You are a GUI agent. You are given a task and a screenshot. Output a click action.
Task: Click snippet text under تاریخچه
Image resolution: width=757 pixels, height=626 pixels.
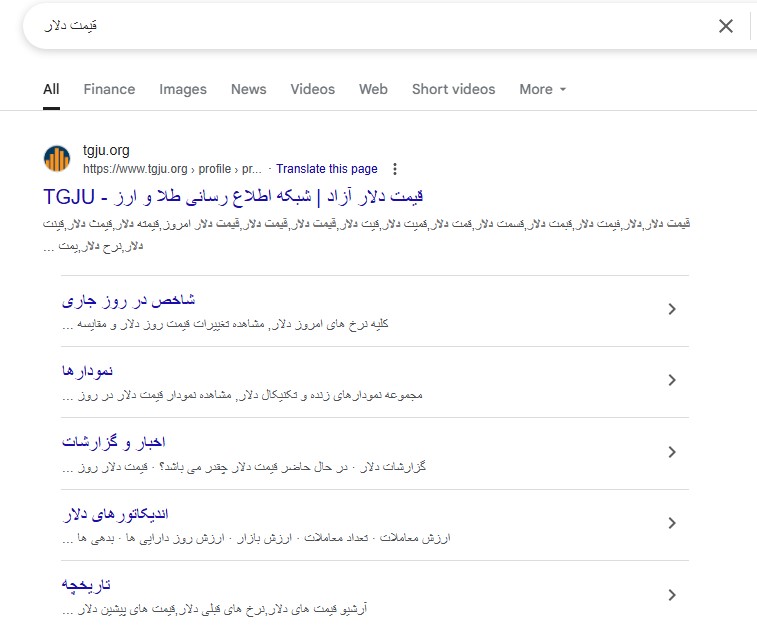point(215,609)
